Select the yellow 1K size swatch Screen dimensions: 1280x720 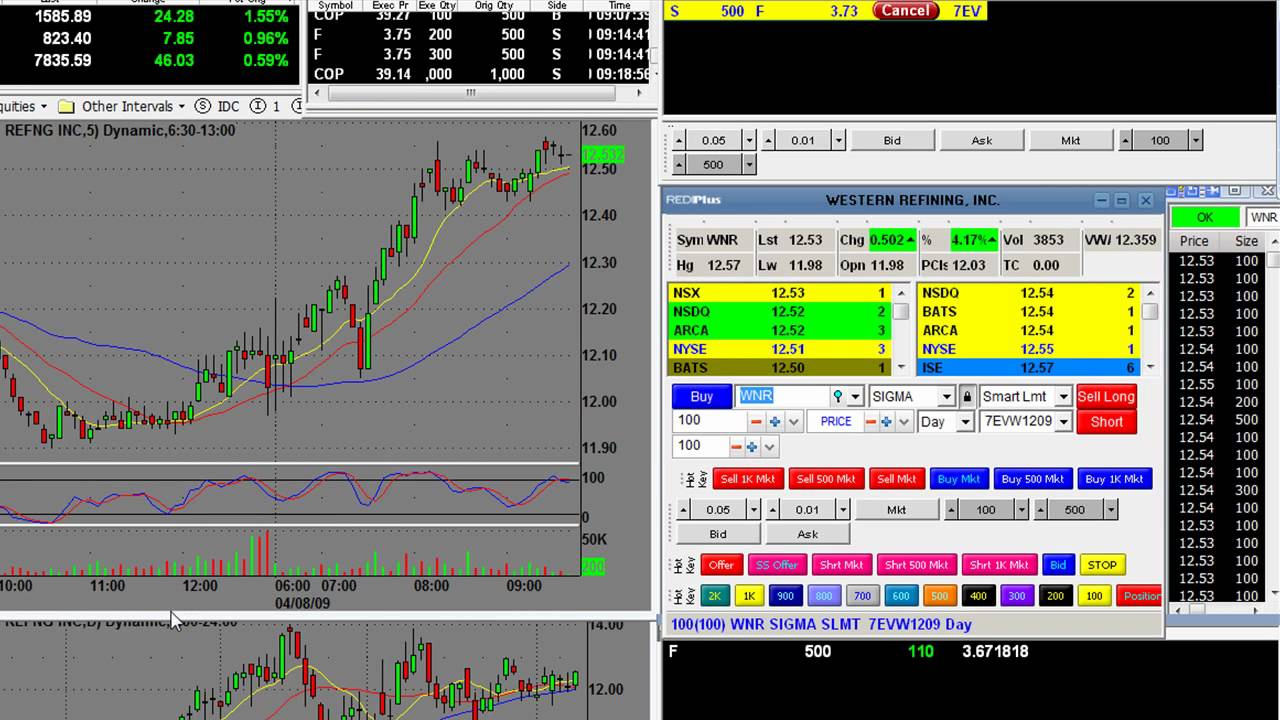(749, 596)
